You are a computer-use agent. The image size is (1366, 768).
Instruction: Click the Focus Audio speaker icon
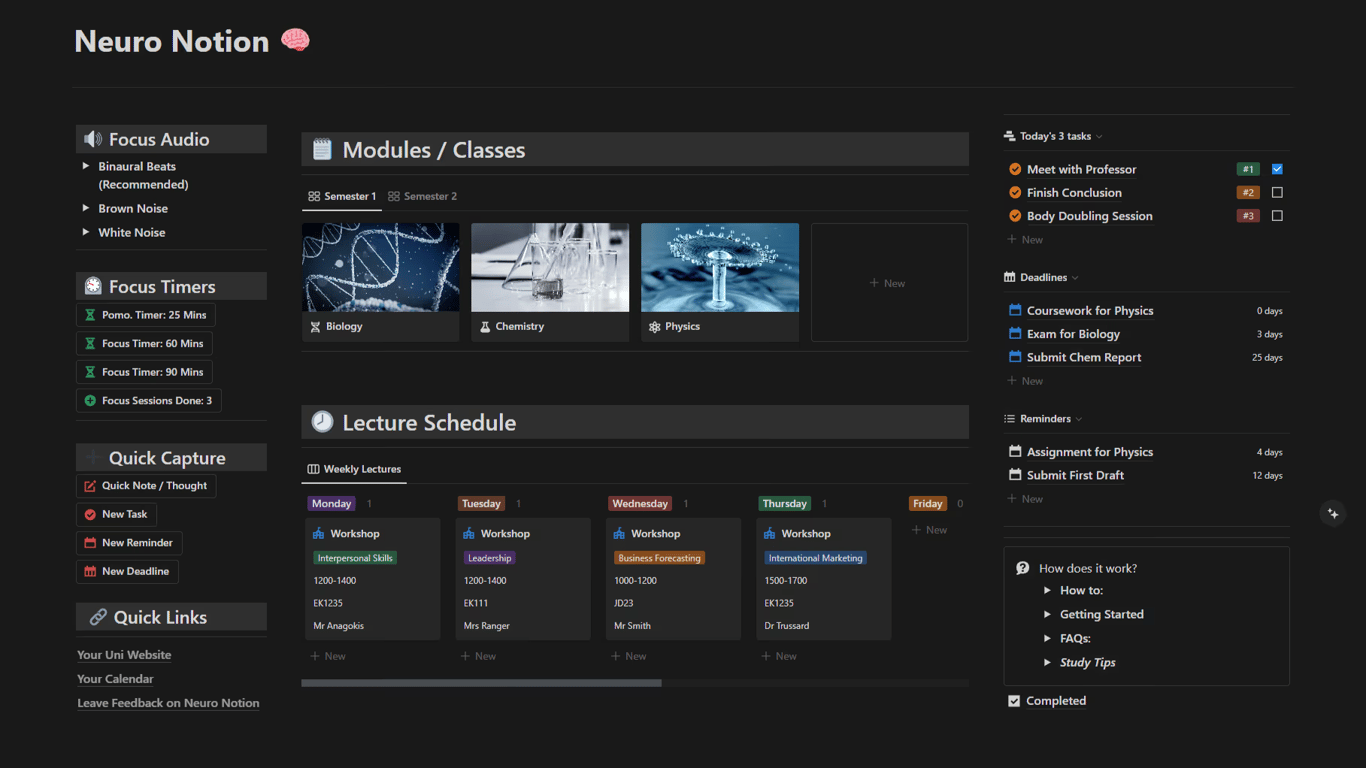(x=93, y=138)
